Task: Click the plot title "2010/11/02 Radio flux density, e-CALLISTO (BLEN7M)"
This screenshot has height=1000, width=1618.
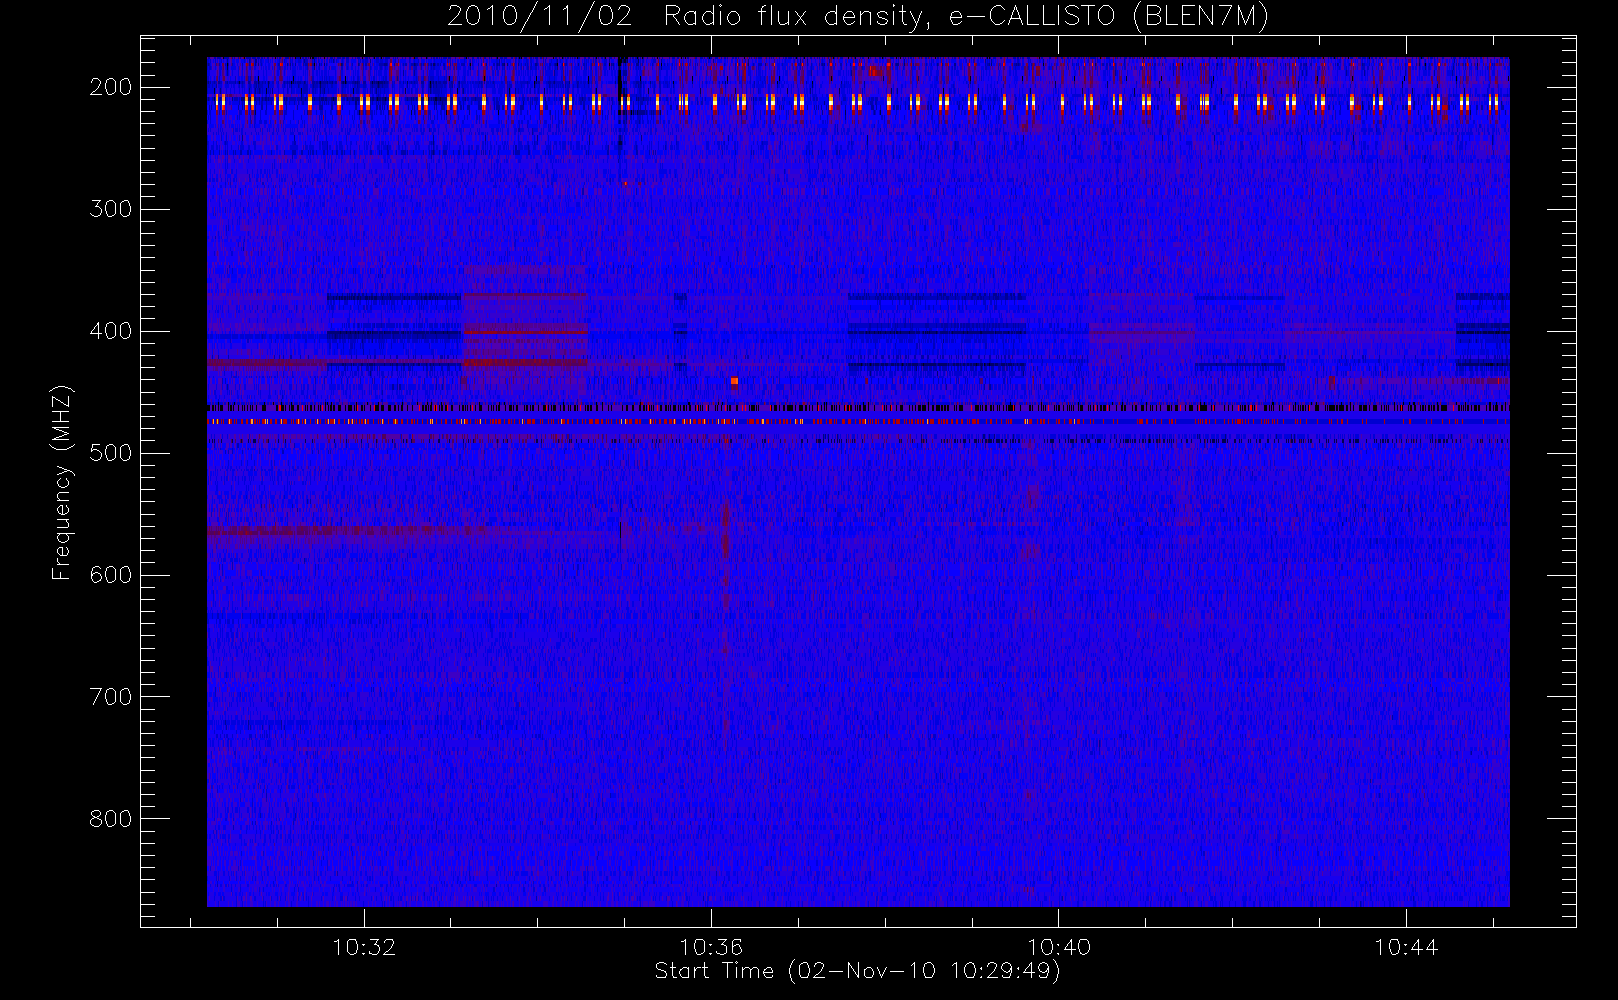Action: 857,16
